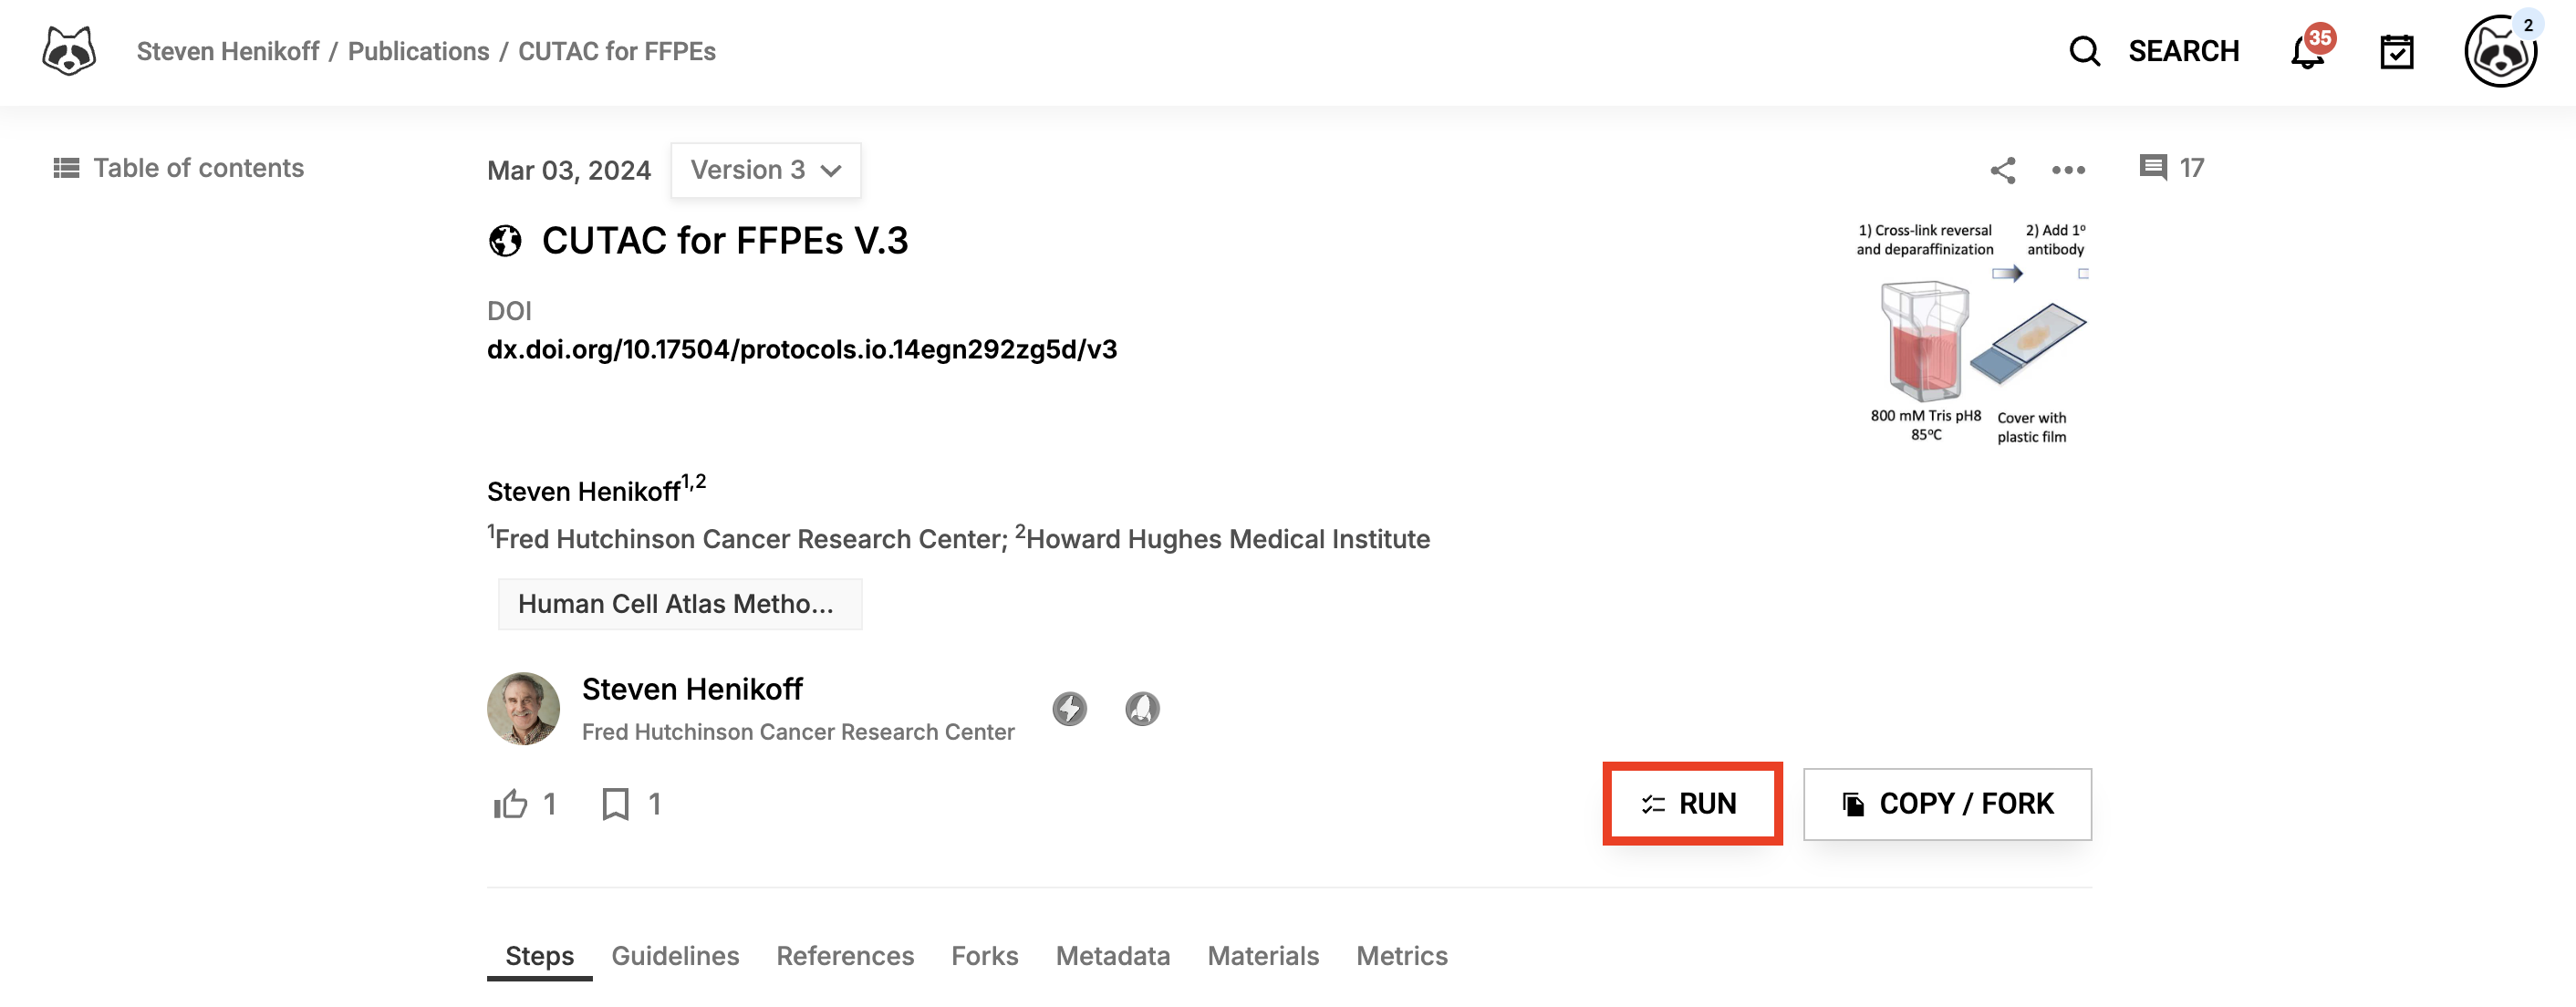
Task: Select the lightning bolt icon beside Steven Henikoff
Action: [x=1068, y=708]
